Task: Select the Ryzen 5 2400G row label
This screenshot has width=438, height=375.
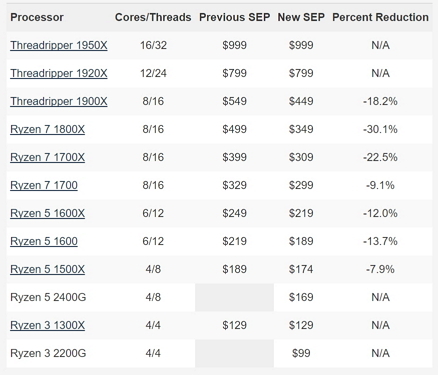Action: (x=48, y=297)
